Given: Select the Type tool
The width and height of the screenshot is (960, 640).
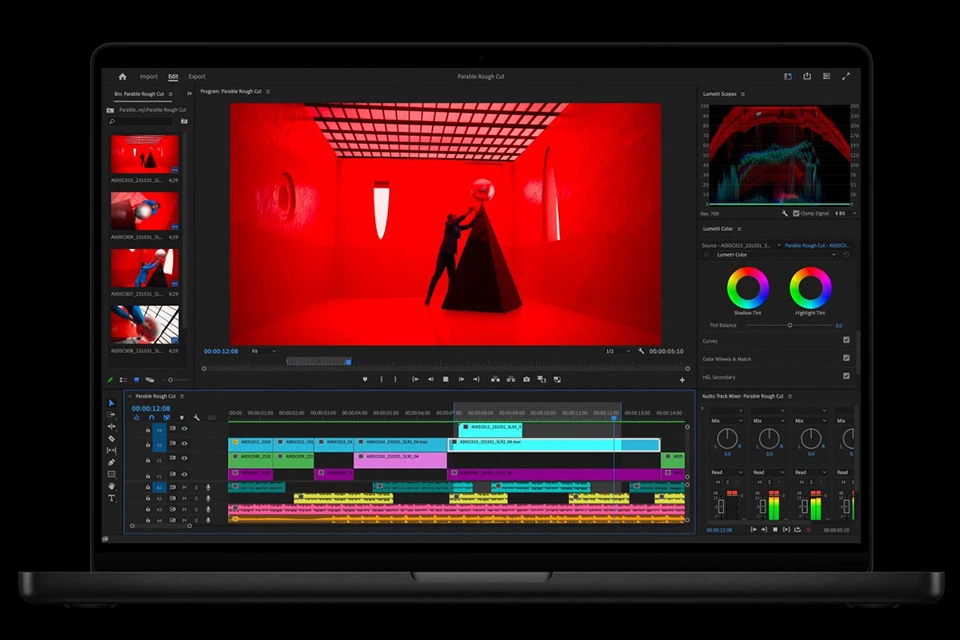Looking at the screenshot, I should 111,498.
